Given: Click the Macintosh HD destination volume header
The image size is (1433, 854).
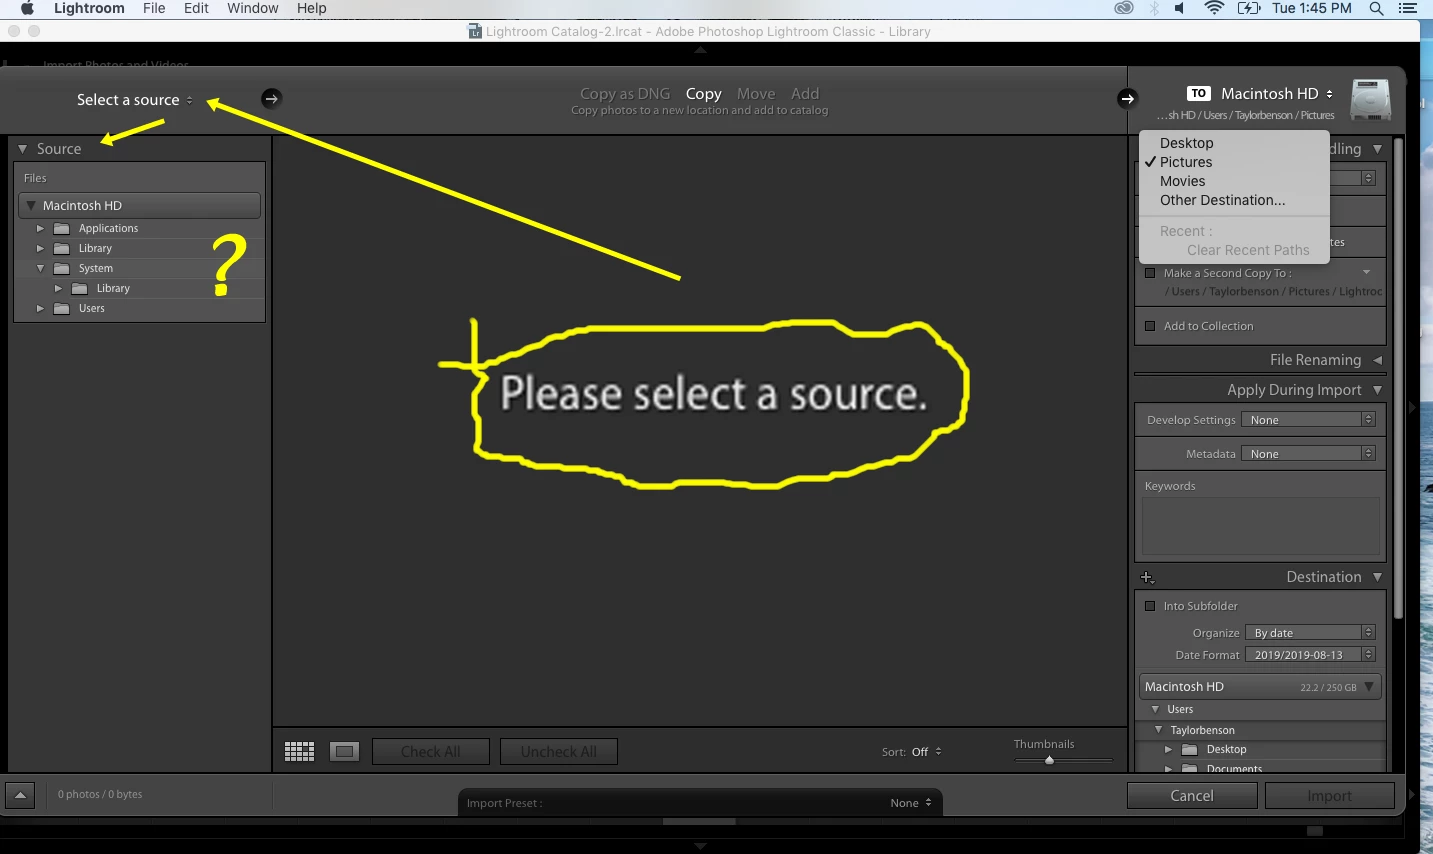Looking at the screenshot, I should point(1260,687).
